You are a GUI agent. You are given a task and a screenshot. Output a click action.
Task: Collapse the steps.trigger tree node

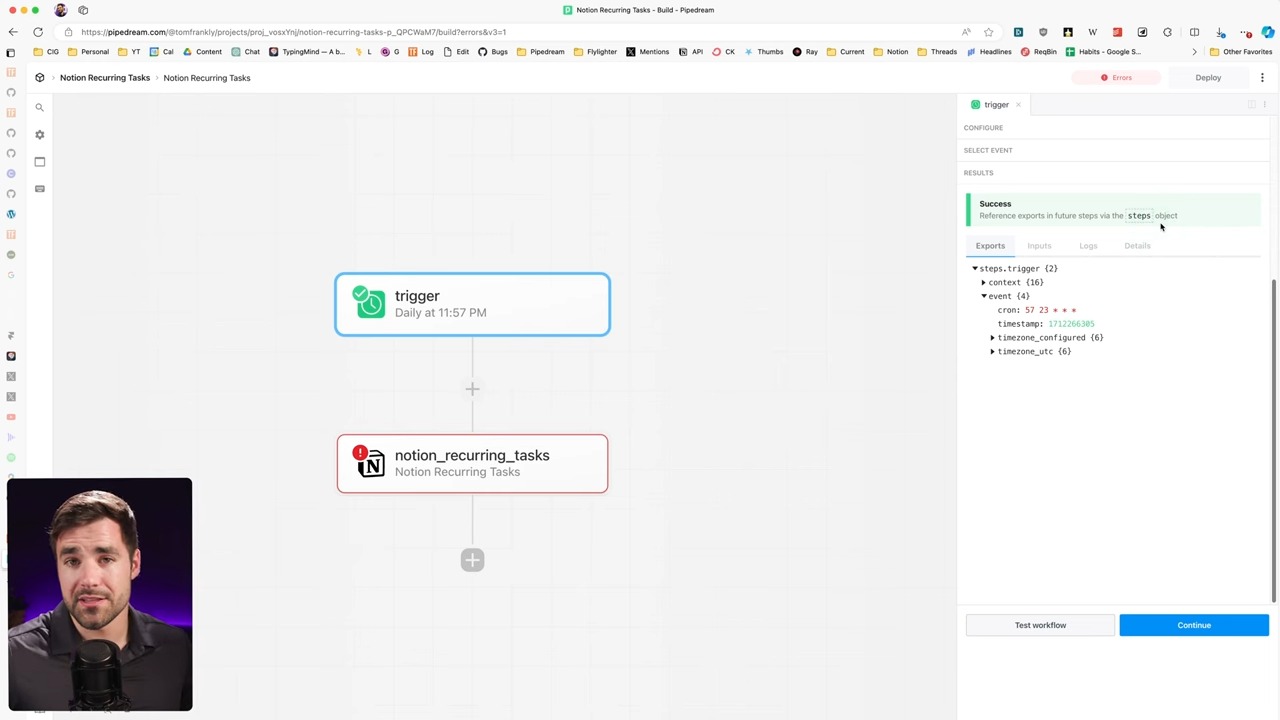click(975, 269)
